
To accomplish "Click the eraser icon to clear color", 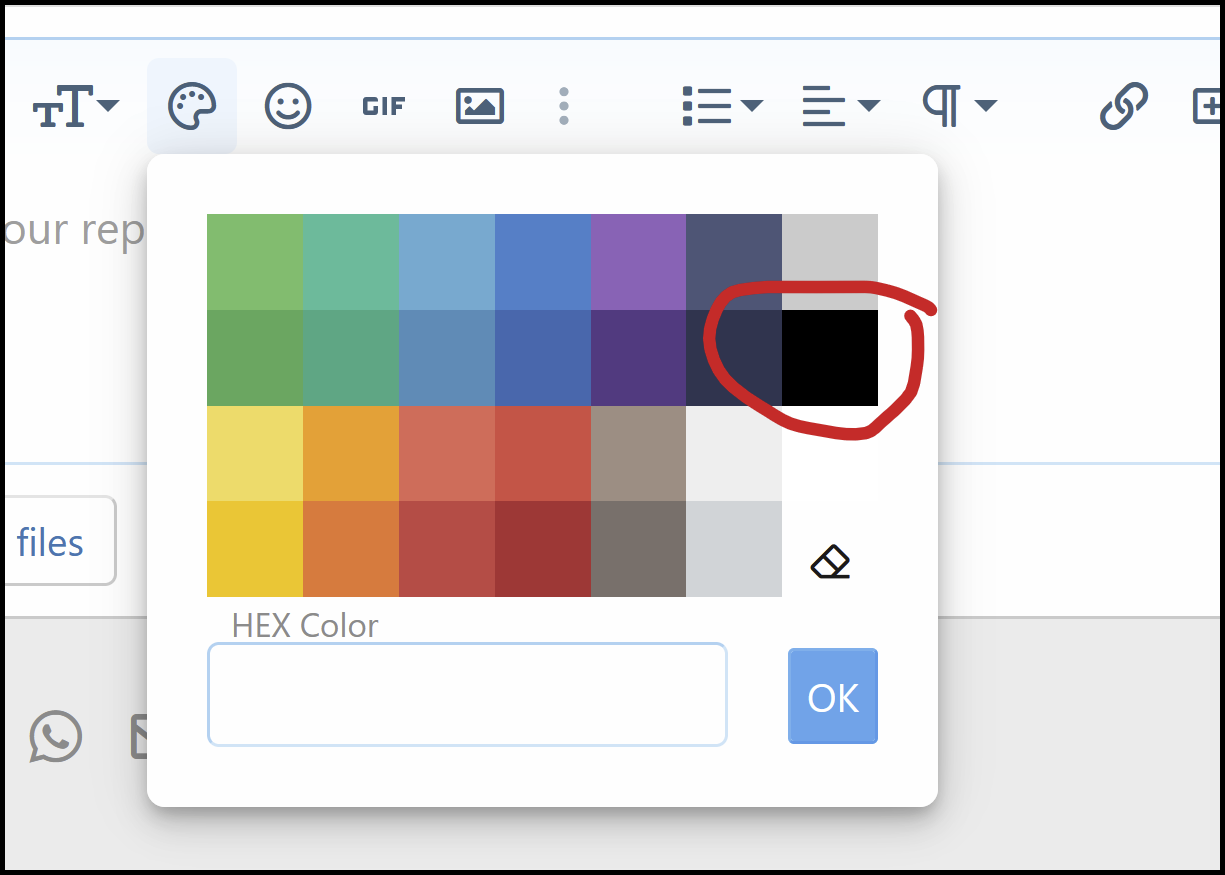I will [x=830, y=562].
